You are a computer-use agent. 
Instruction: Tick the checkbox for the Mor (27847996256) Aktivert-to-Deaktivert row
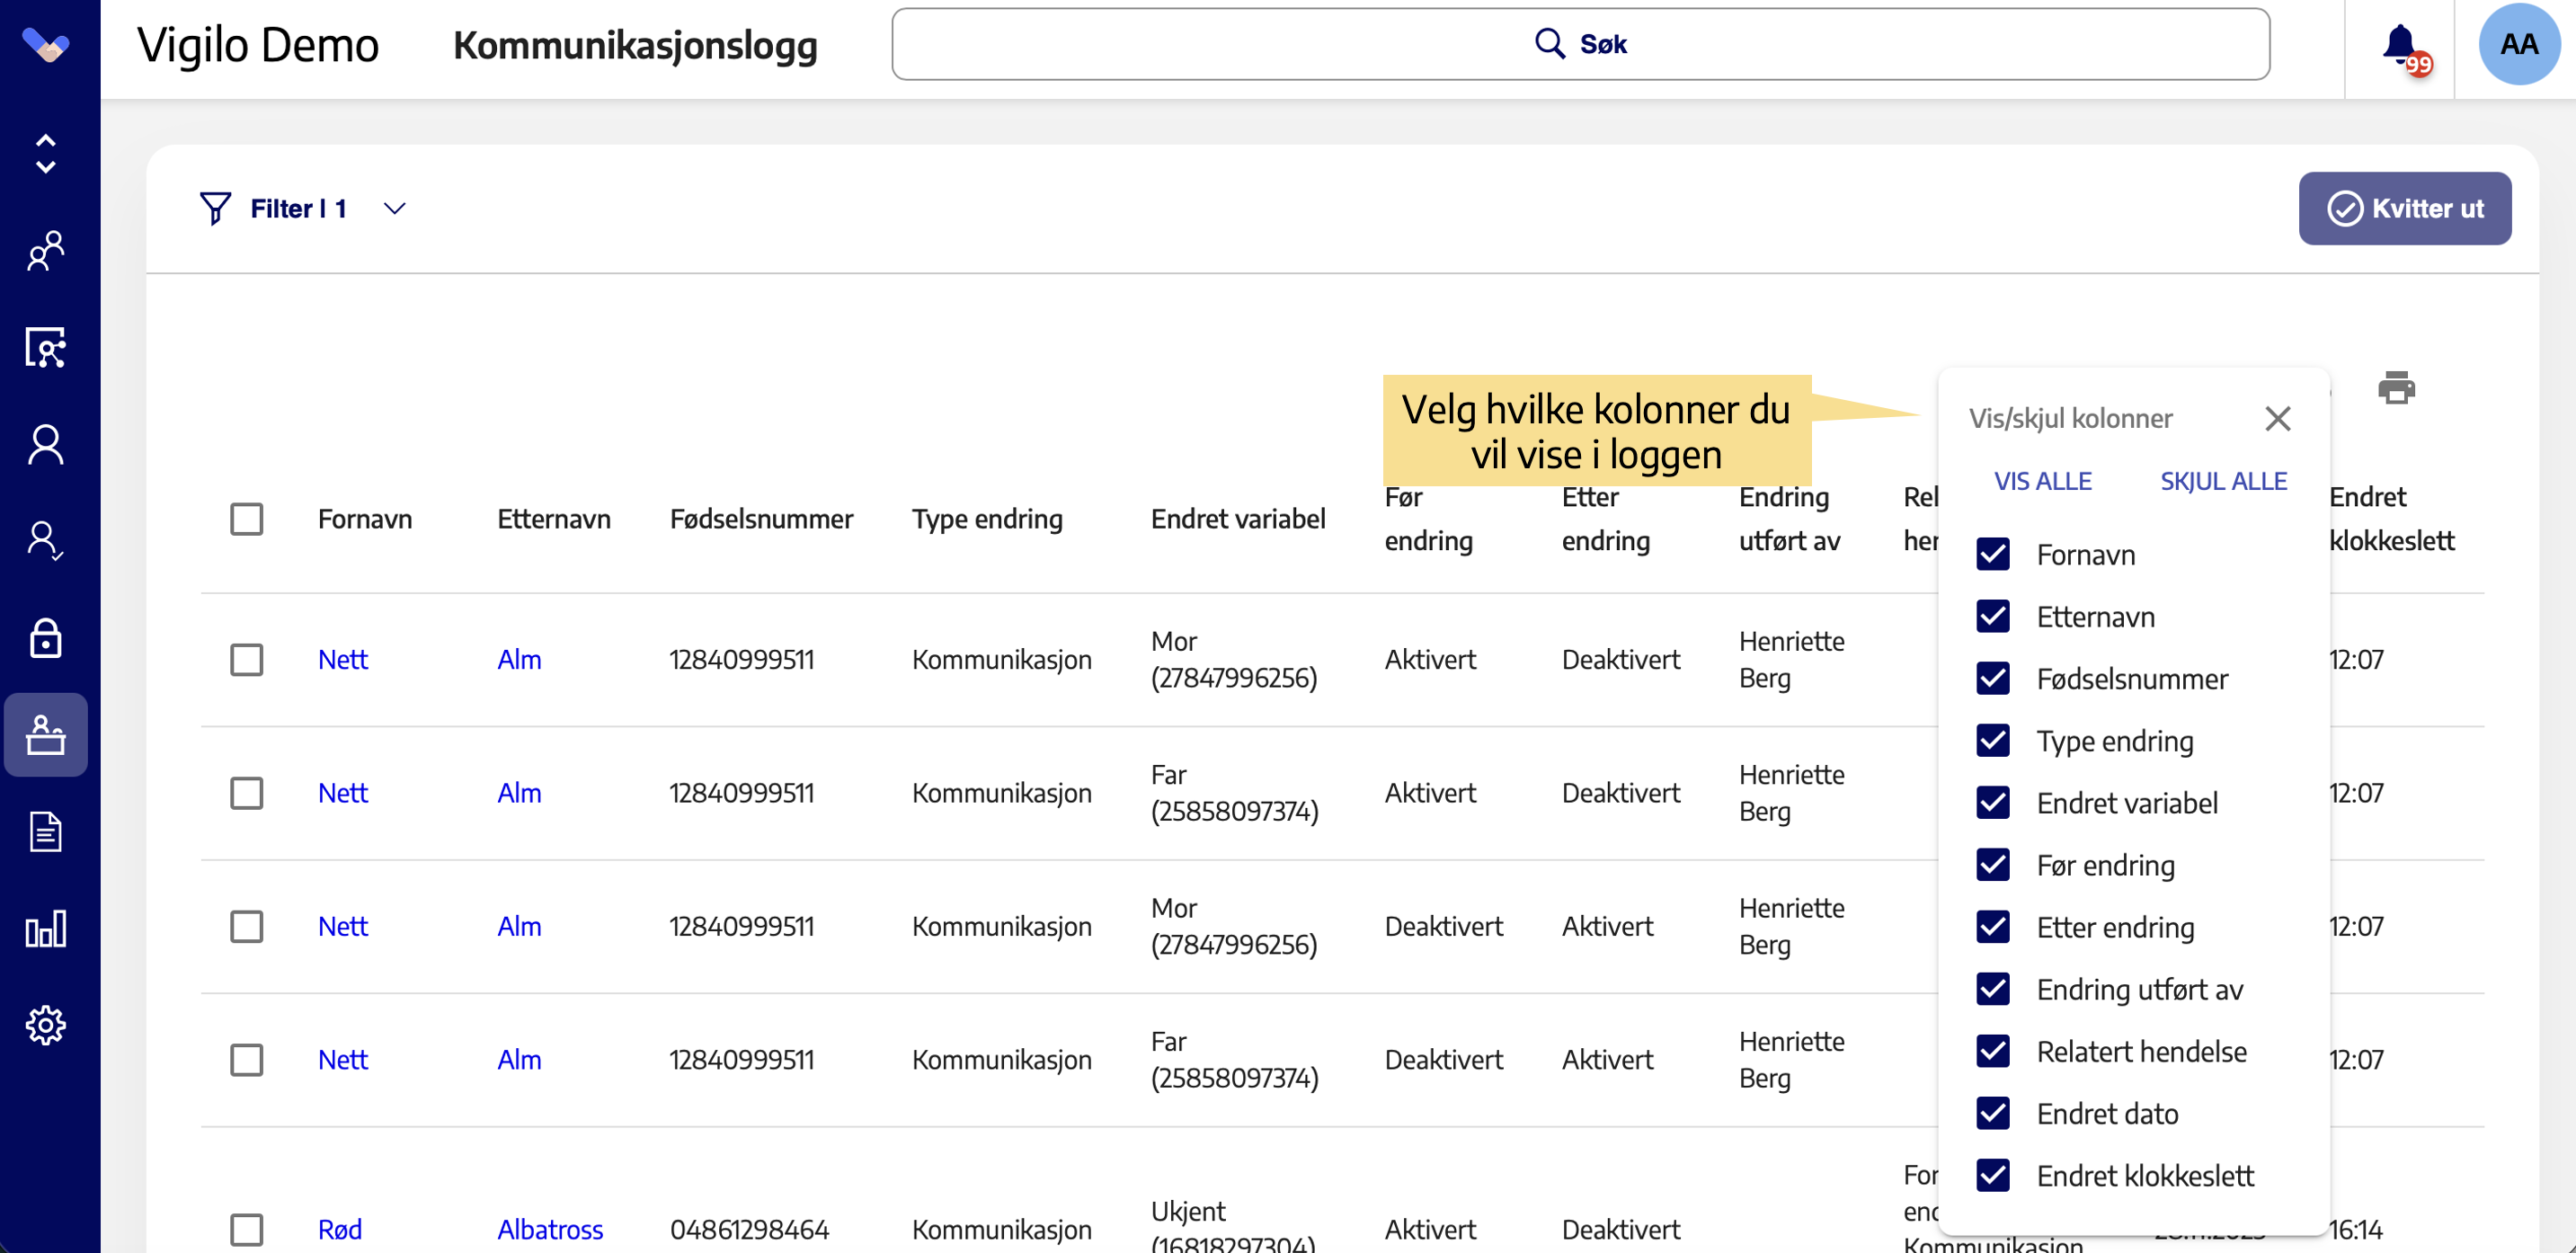246,660
